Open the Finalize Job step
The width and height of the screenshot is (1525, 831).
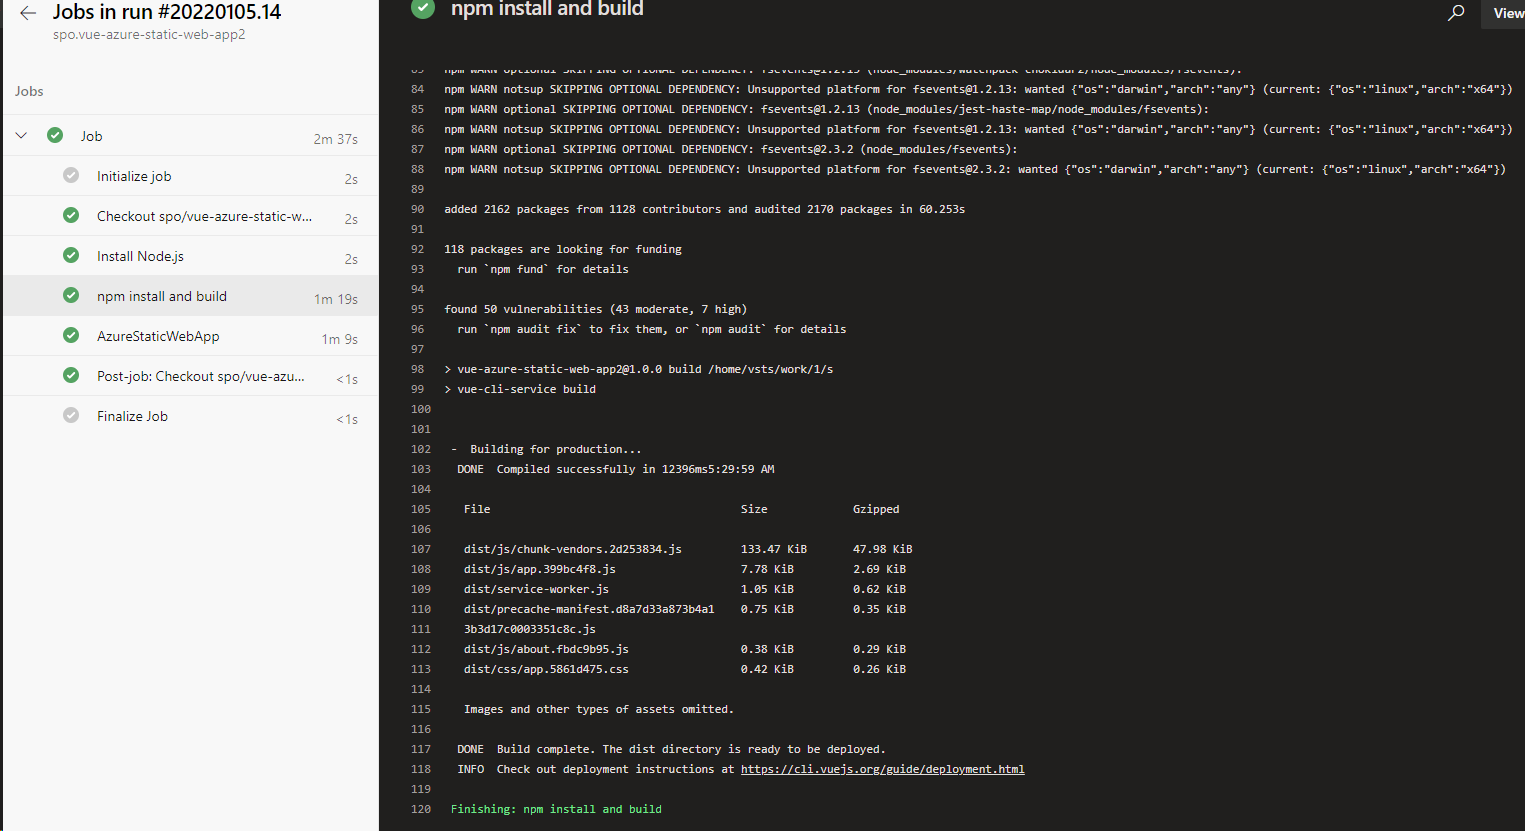click(x=190, y=416)
